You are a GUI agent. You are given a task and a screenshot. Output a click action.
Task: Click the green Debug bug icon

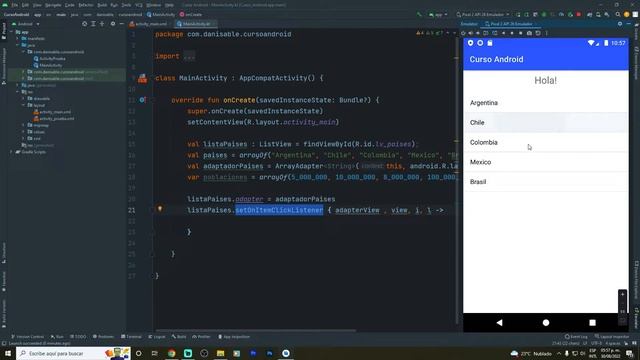pyautogui.click(x=544, y=14)
